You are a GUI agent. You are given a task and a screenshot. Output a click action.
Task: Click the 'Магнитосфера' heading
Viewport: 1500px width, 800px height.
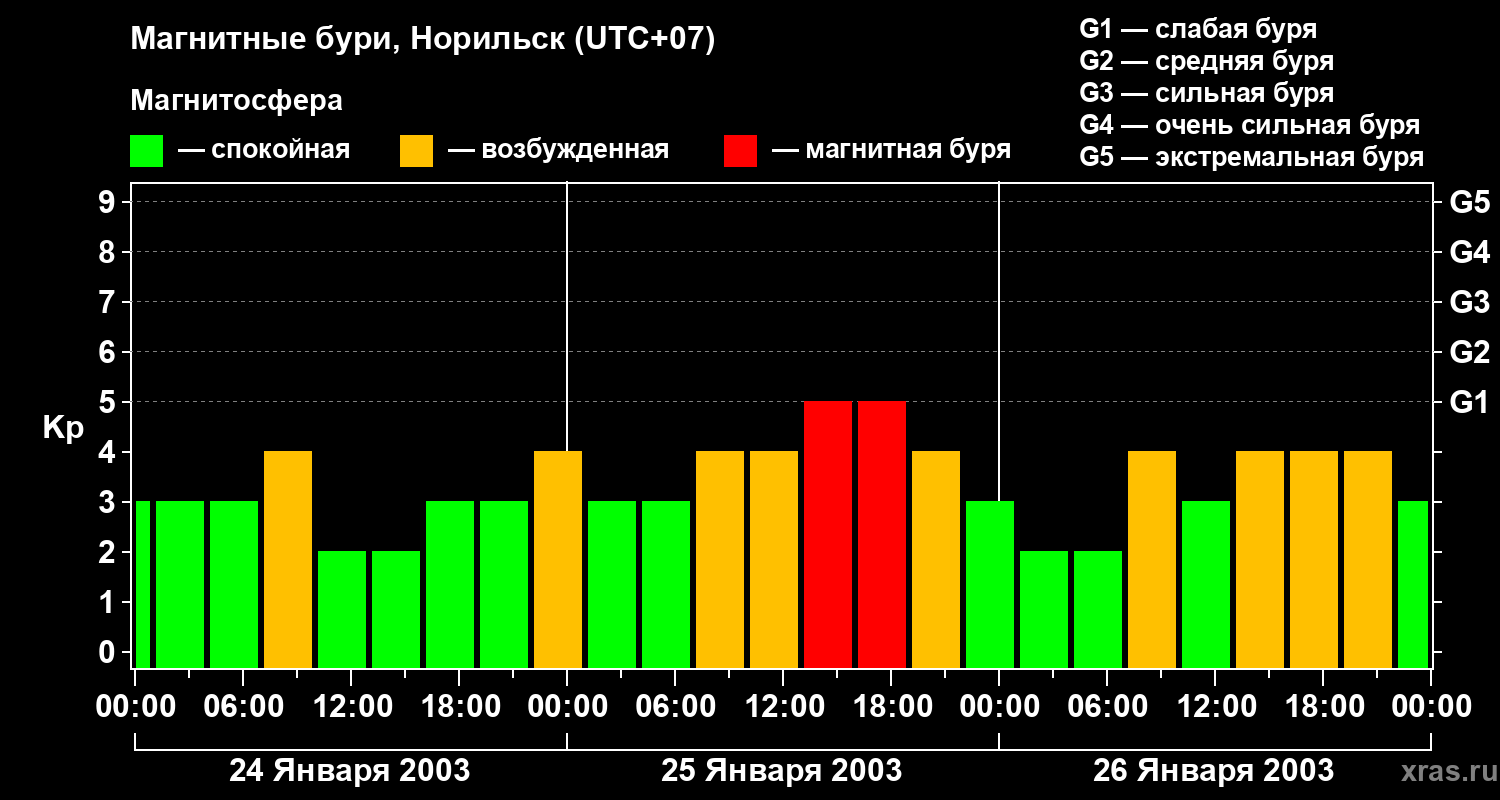(236, 101)
